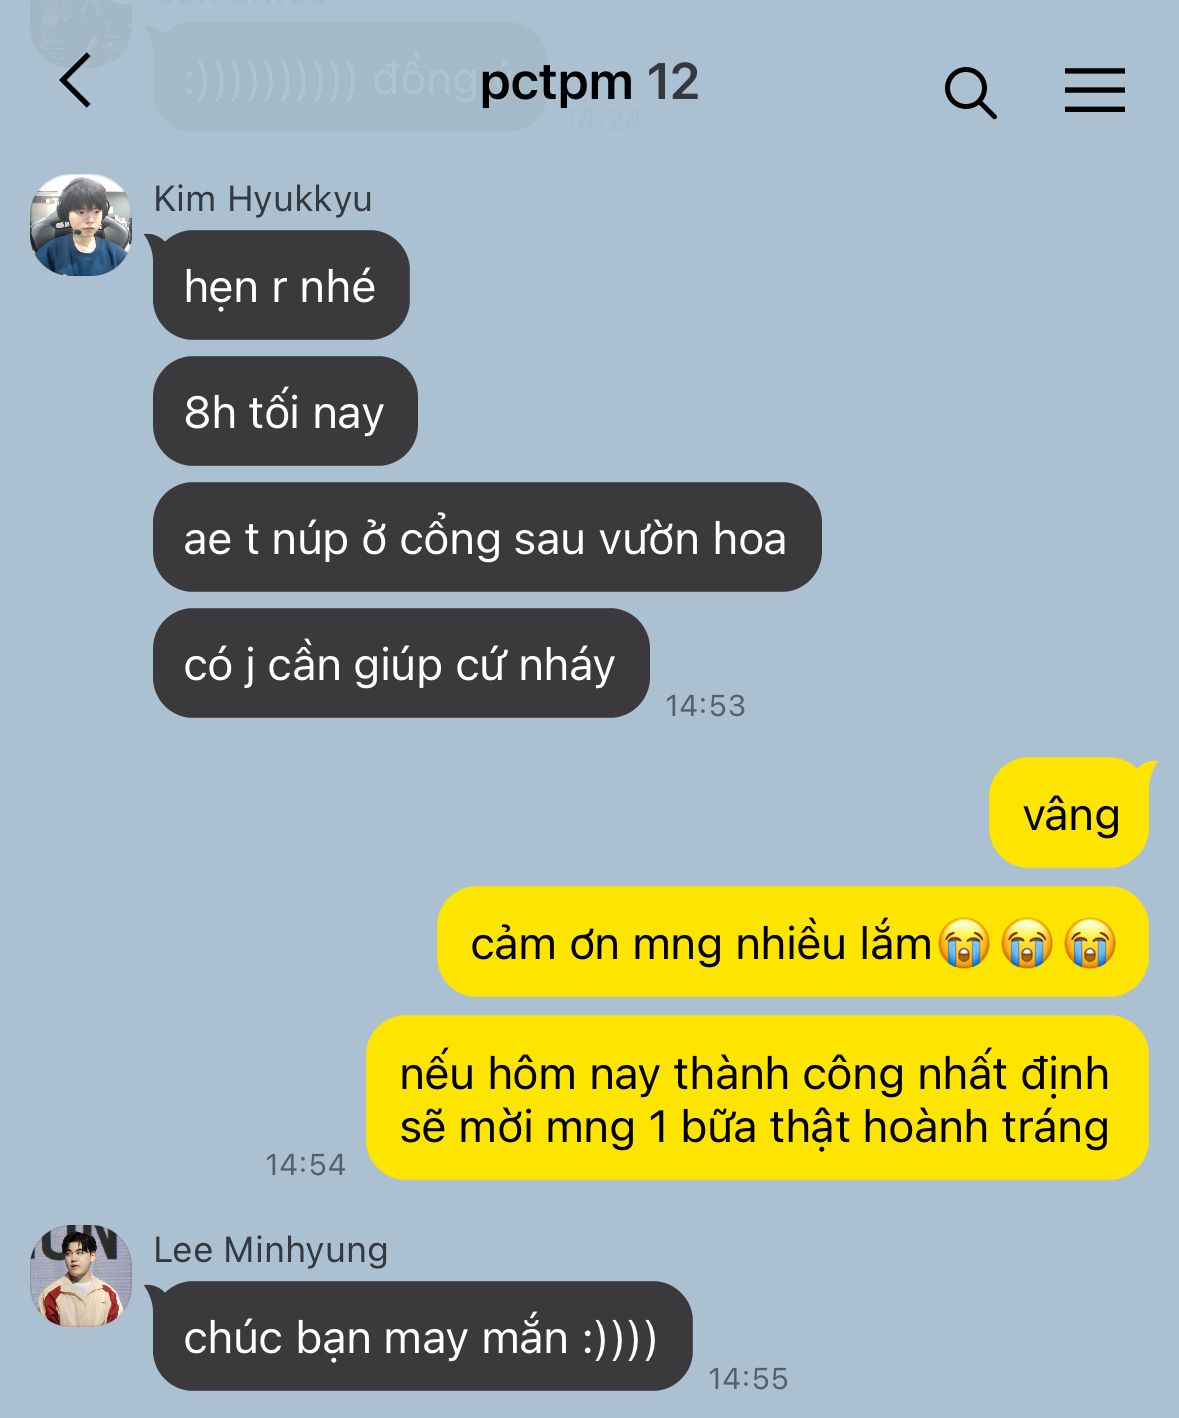Open the chat search magnifier icon
Screen dimensions: 1179x1418
click(970, 93)
